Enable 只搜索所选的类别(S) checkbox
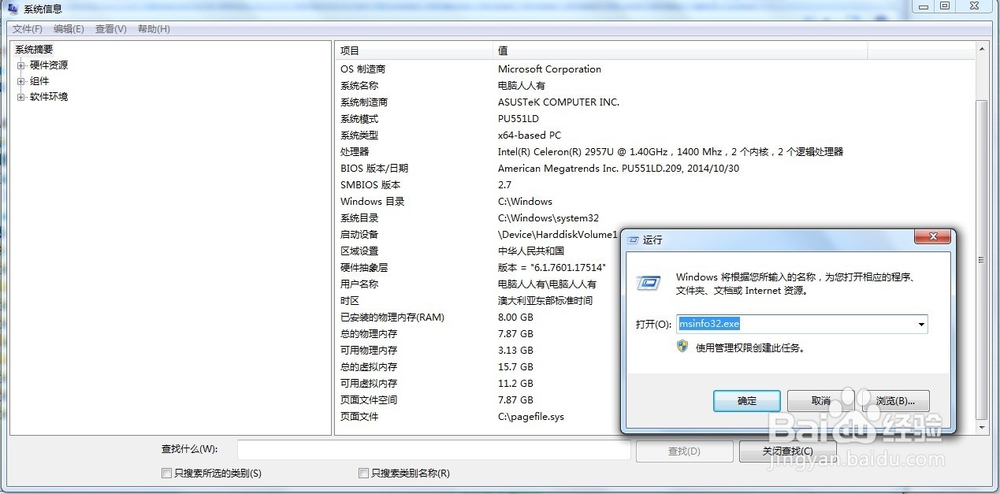The image size is (1000, 494). pyautogui.click(x=166, y=474)
